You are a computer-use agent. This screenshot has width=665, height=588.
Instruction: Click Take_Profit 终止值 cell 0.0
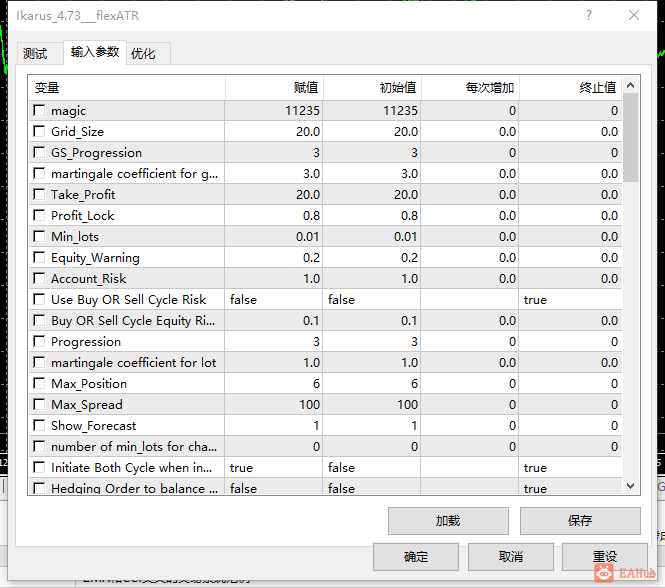point(570,195)
